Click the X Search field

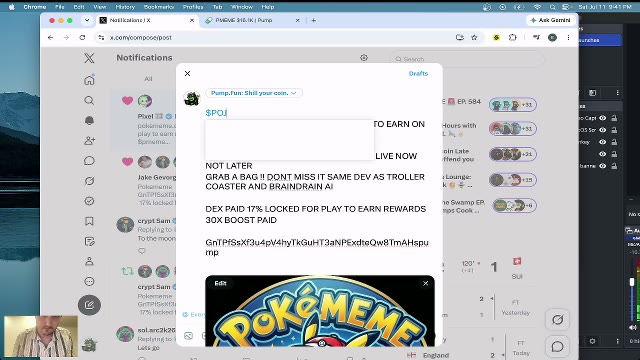pyautogui.click(x=467, y=59)
